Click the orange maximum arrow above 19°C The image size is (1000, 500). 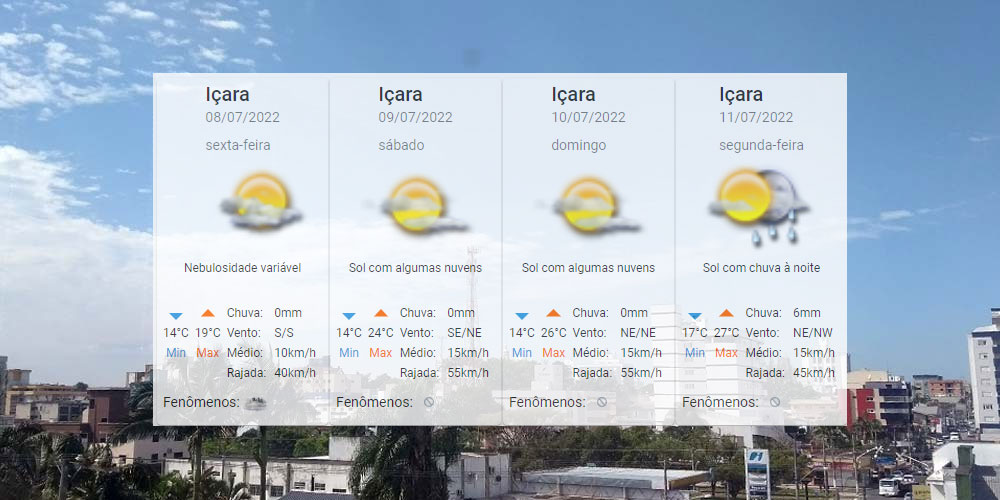[x=208, y=313]
